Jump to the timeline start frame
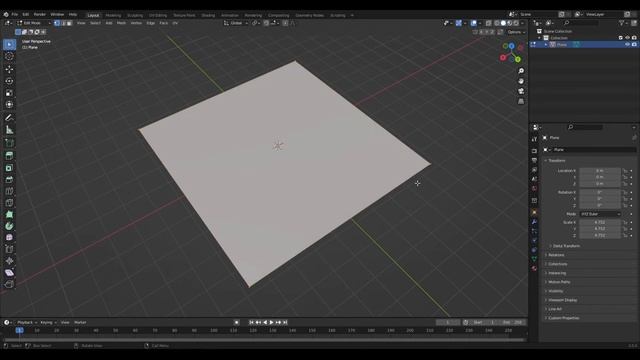640x360 pixels. (251, 322)
